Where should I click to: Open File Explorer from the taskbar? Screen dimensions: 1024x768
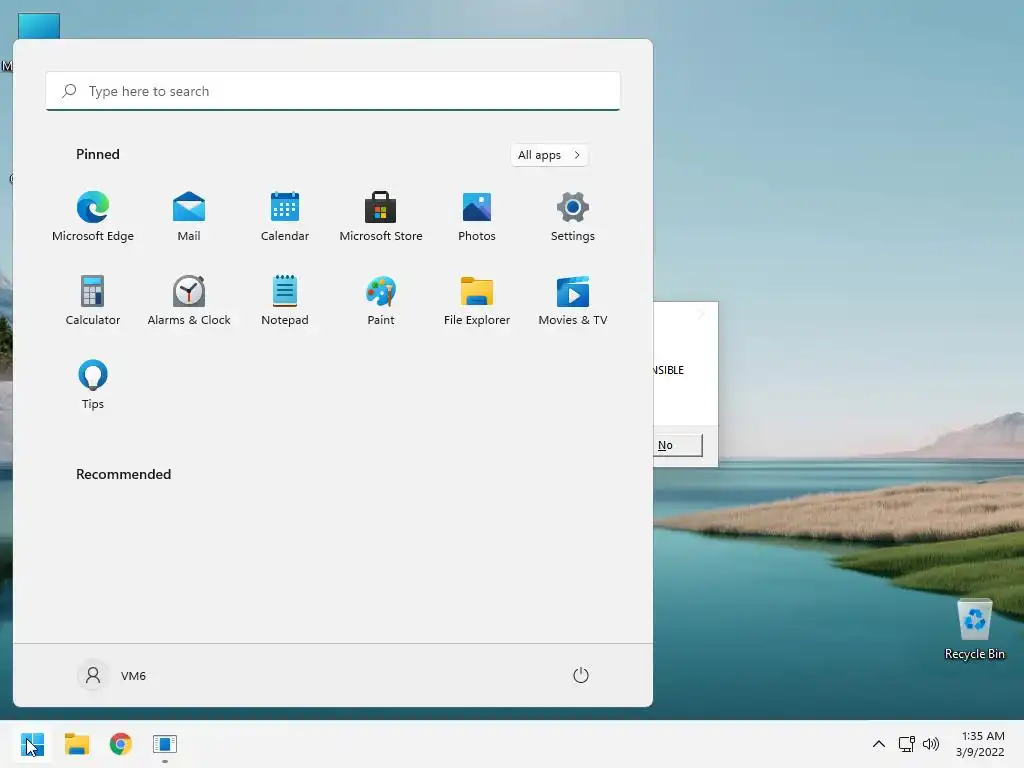tap(76, 744)
